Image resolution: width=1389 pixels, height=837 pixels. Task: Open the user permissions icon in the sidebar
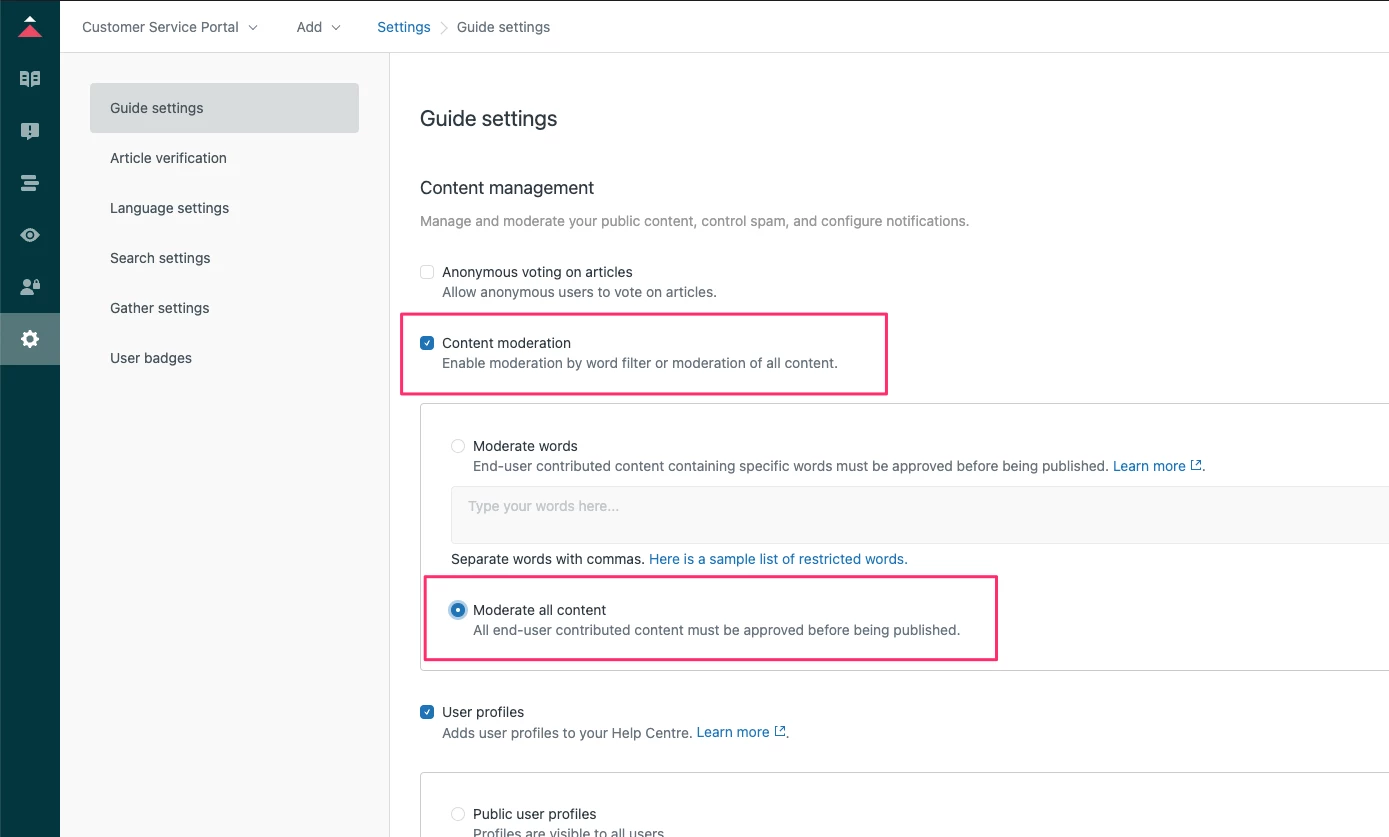pos(30,287)
